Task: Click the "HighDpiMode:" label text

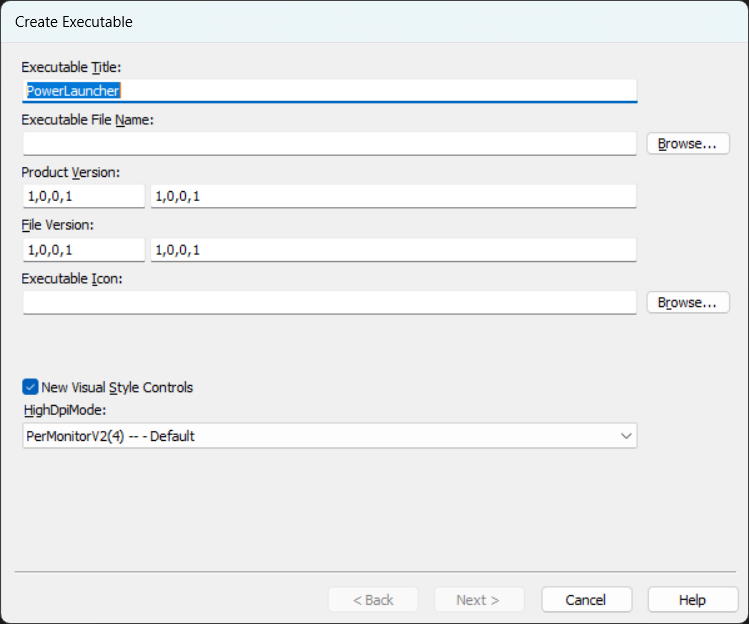Action: click(64, 410)
